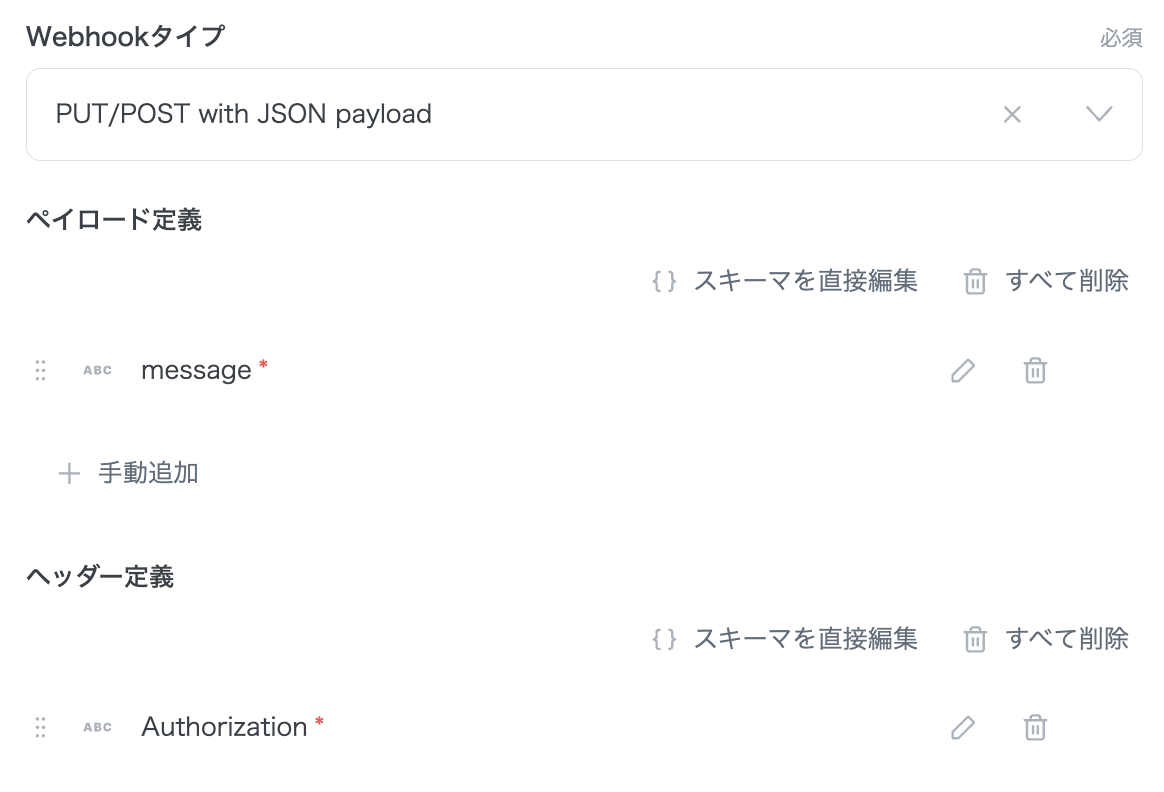Edit the Authorization header with pencil icon

point(962,728)
